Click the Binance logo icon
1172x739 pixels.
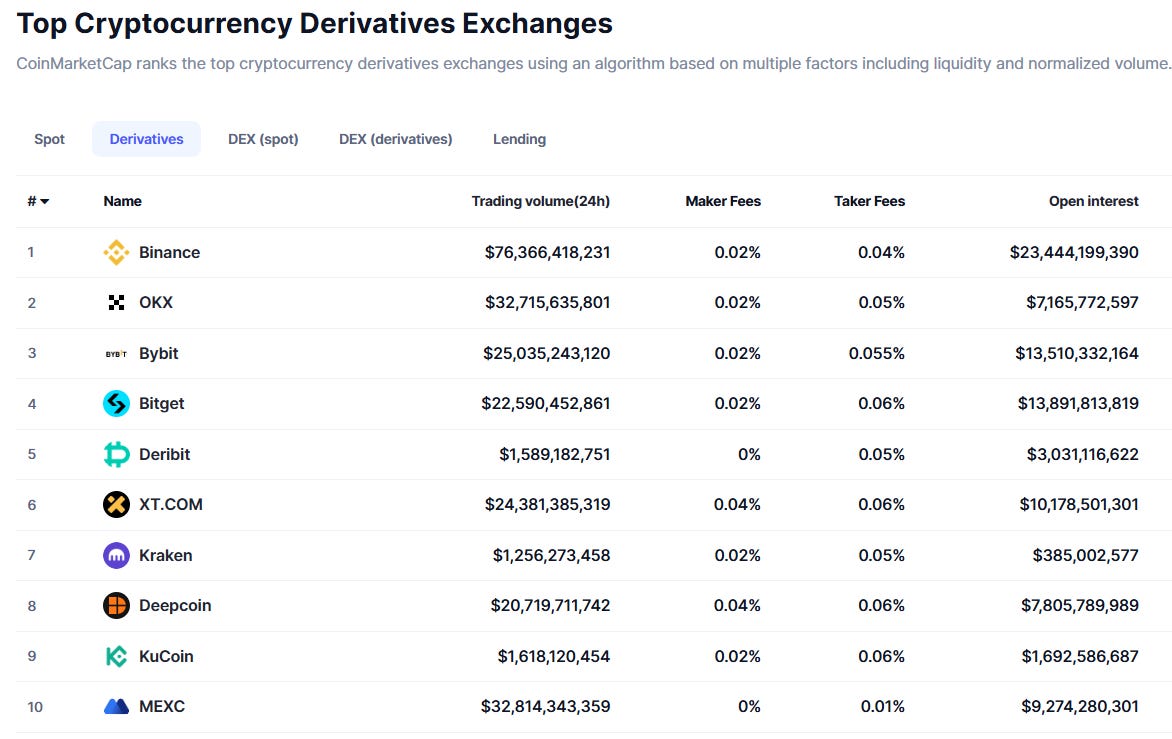[116, 253]
